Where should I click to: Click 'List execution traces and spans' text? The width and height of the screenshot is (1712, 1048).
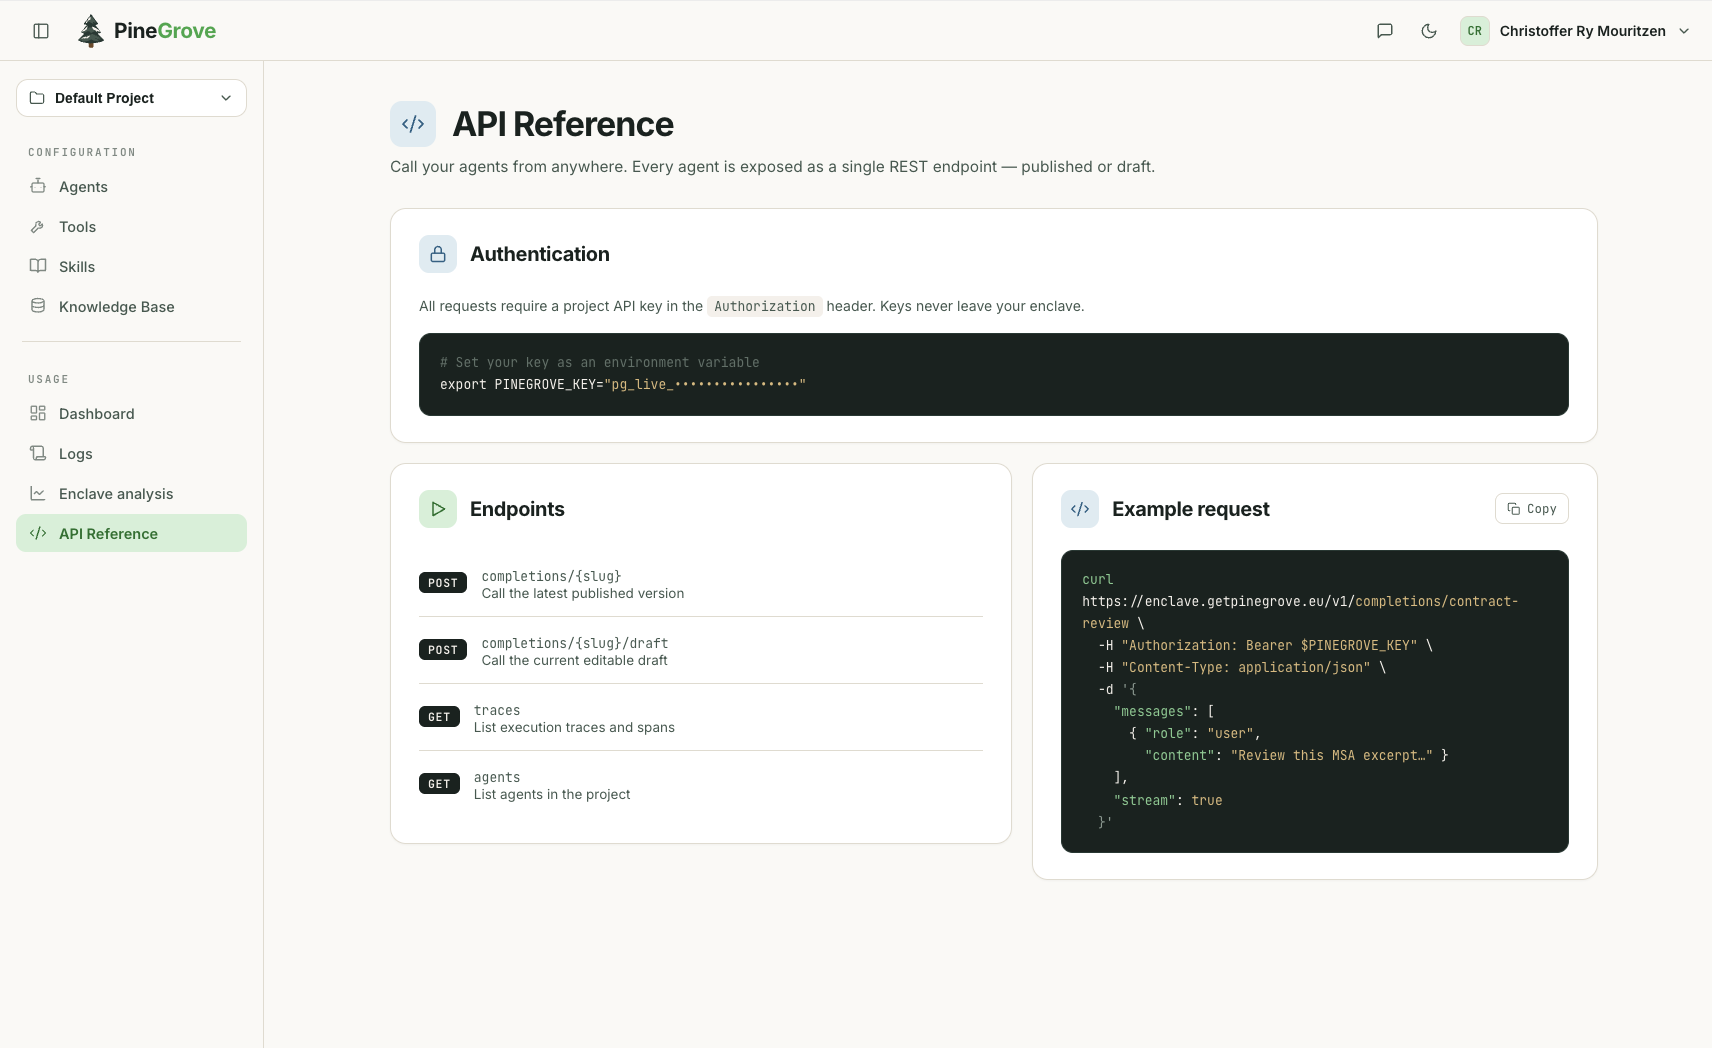click(574, 727)
